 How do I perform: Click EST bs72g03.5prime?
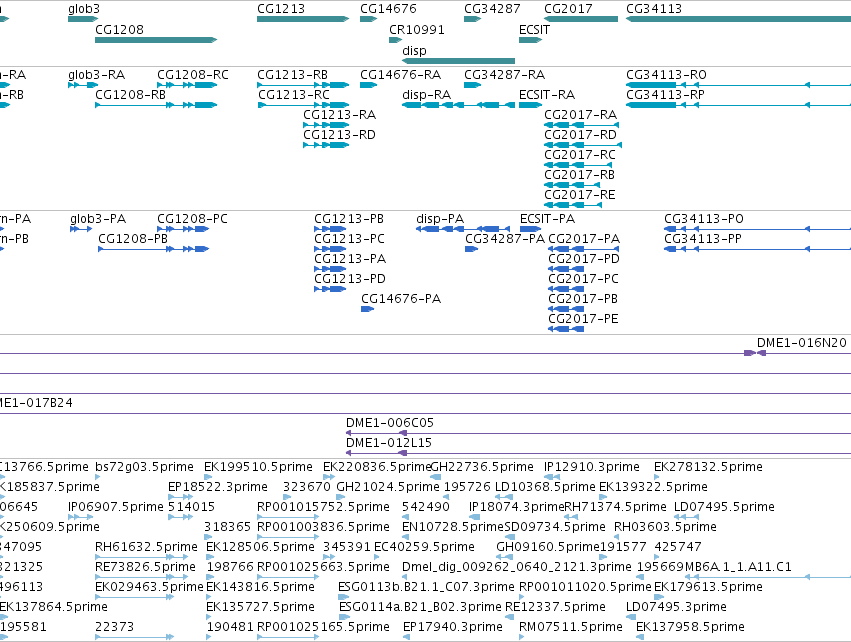coord(144,467)
